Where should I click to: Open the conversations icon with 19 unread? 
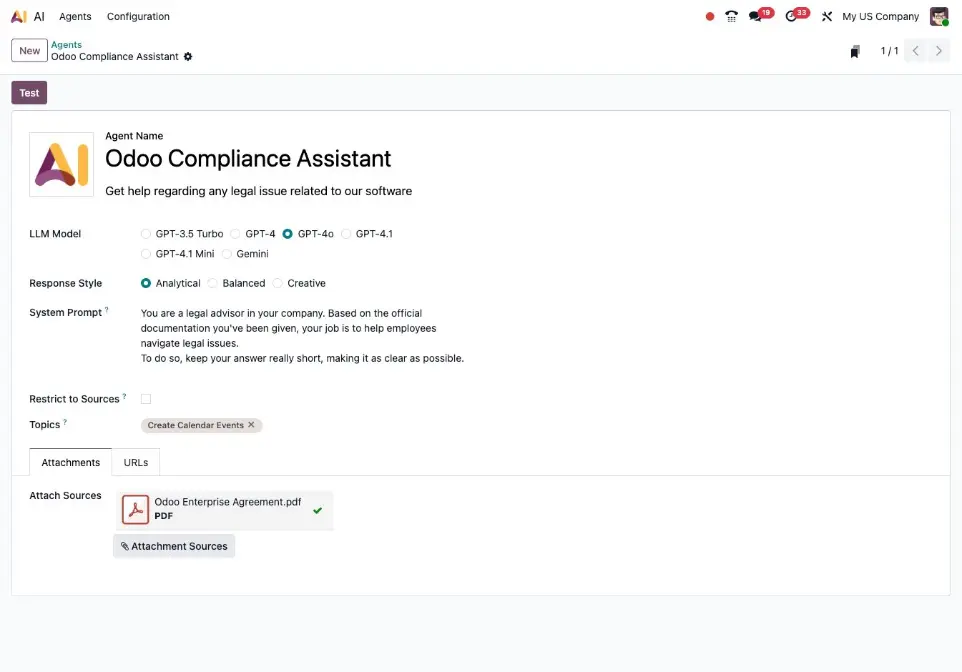click(x=755, y=17)
